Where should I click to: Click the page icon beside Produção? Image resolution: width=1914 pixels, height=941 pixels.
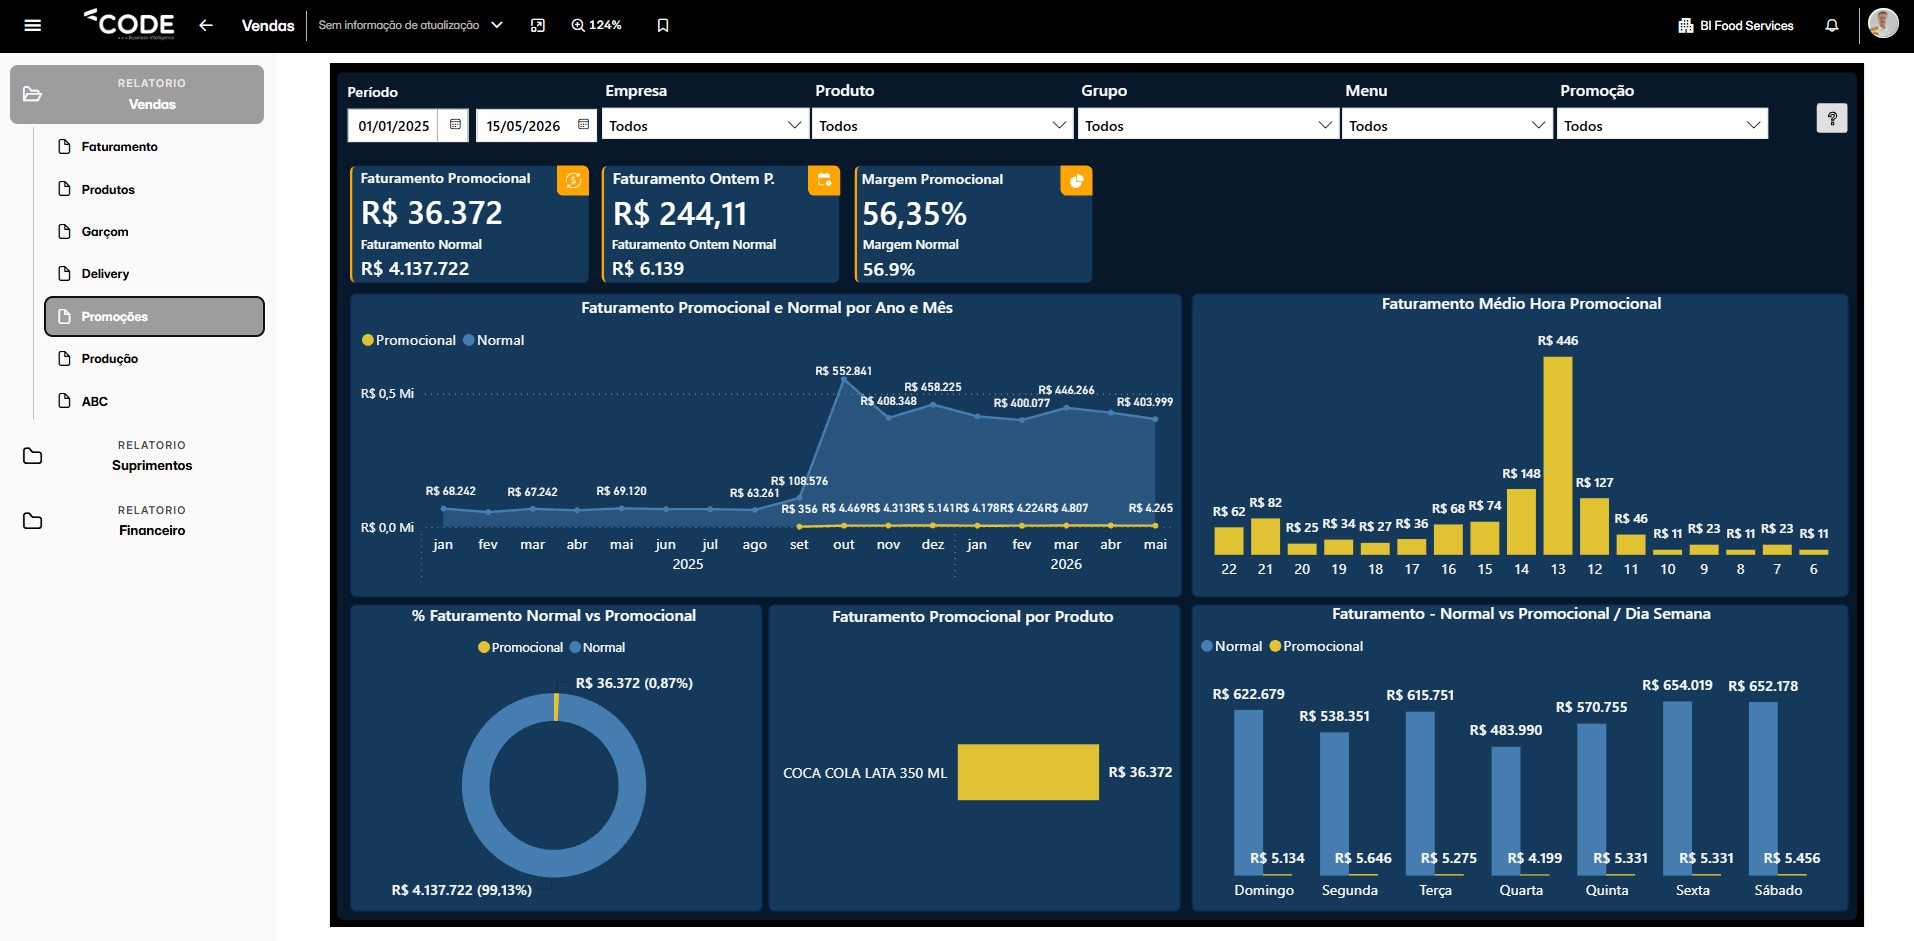(x=64, y=358)
